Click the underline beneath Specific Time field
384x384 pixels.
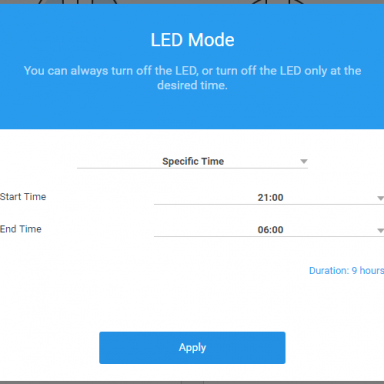[x=192, y=168]
